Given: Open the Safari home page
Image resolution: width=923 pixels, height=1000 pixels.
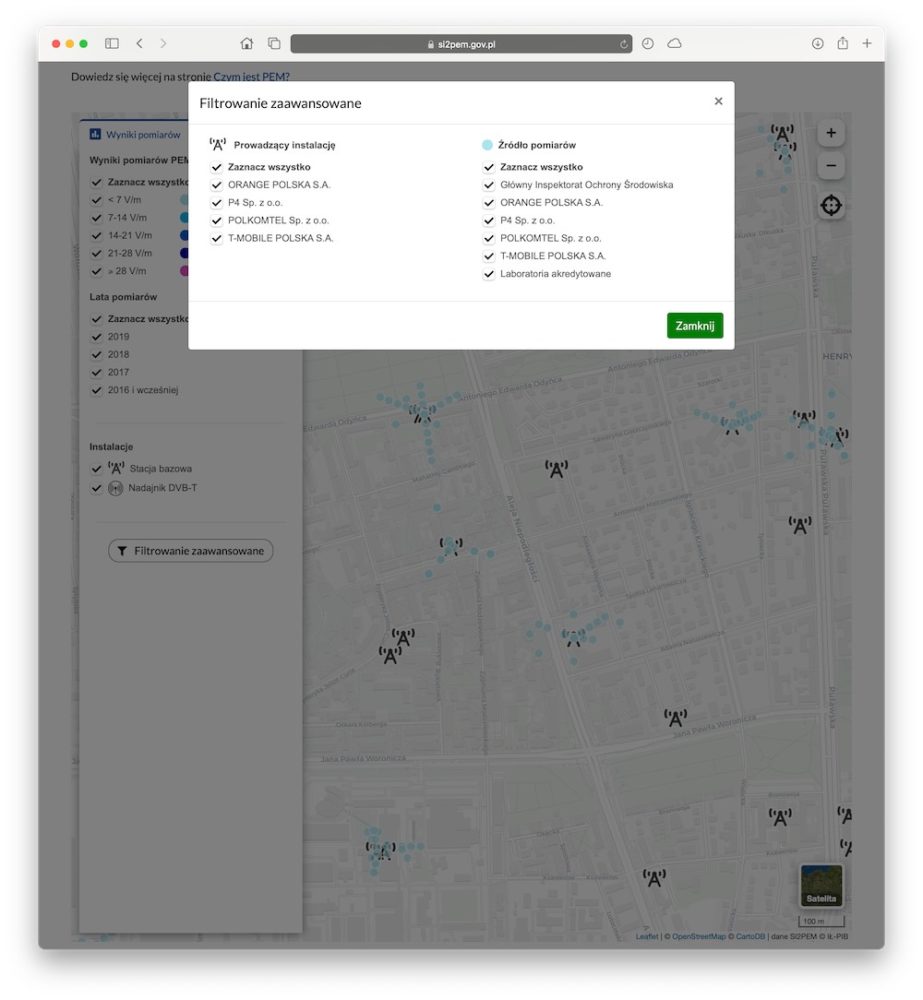Looking at the screenshot, I should coord(247,43).
